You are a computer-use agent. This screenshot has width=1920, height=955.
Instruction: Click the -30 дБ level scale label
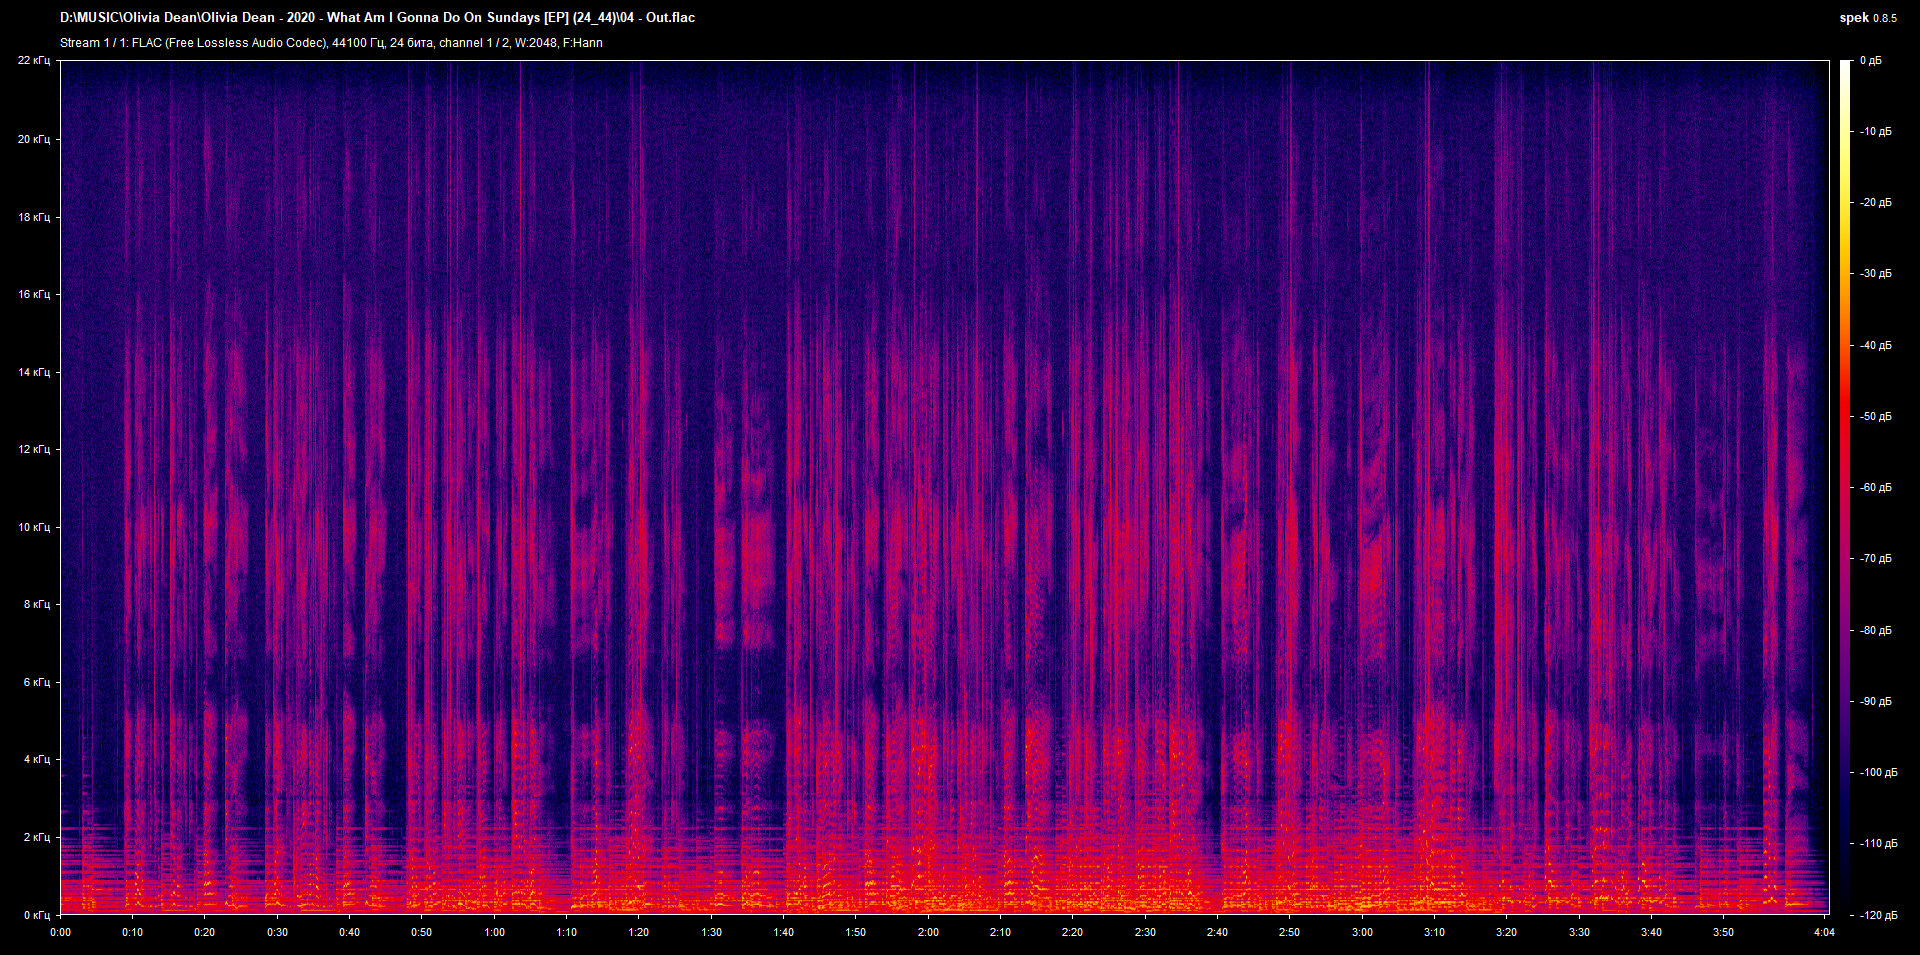click(x=1875, y=274)
